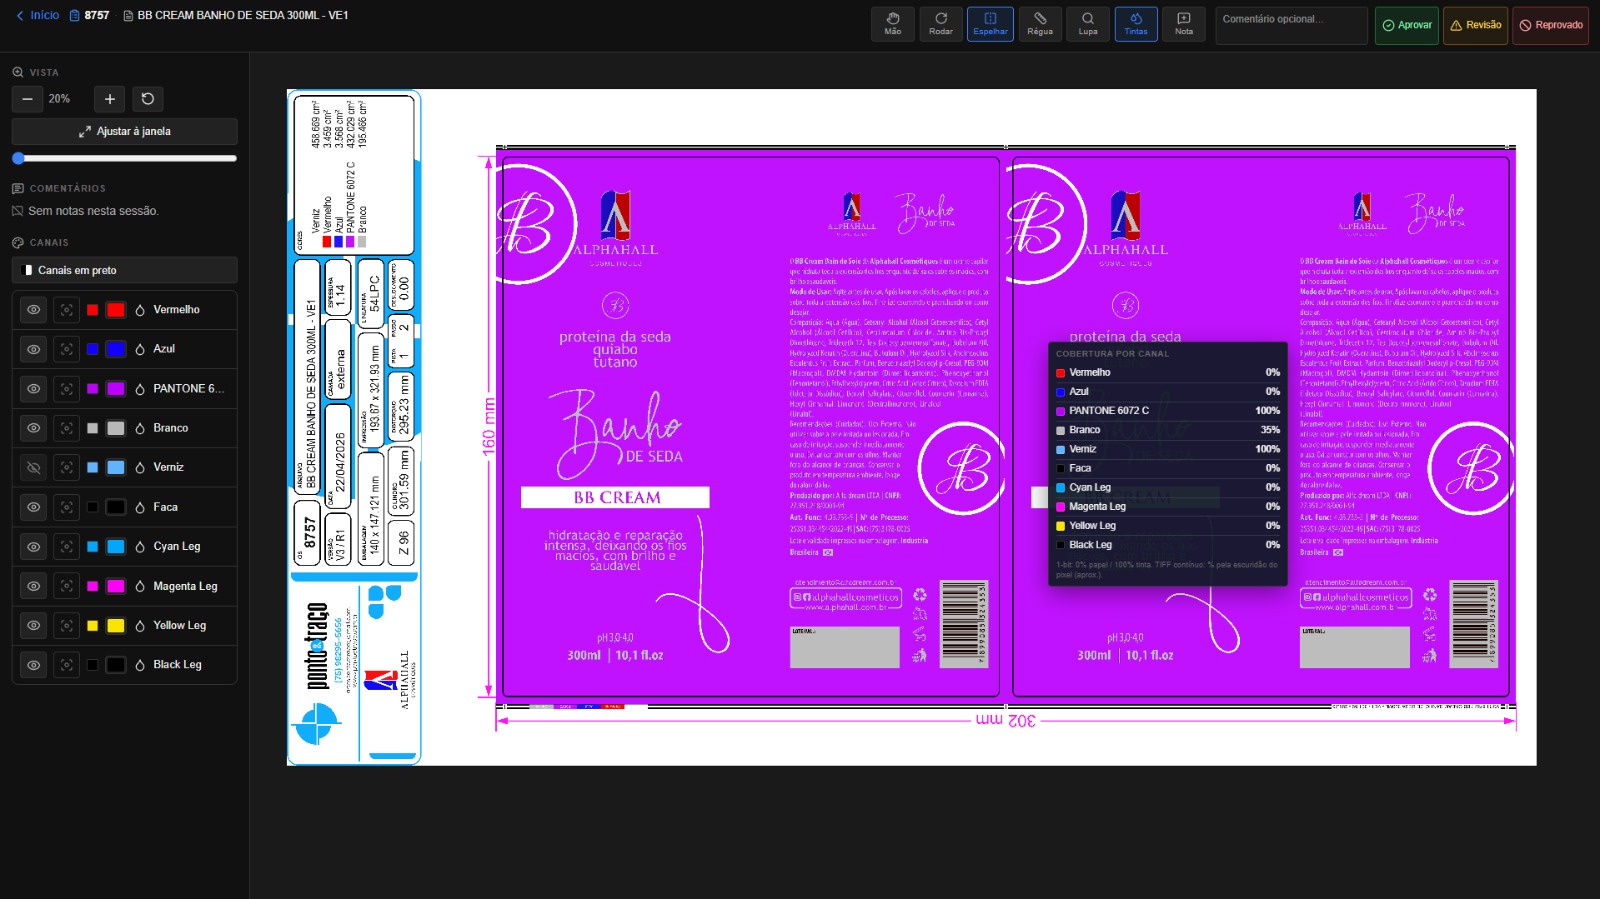Open the Vermelho large color swatch
1600x899 pixels.
pyautogui.click(x=116, y=310)
